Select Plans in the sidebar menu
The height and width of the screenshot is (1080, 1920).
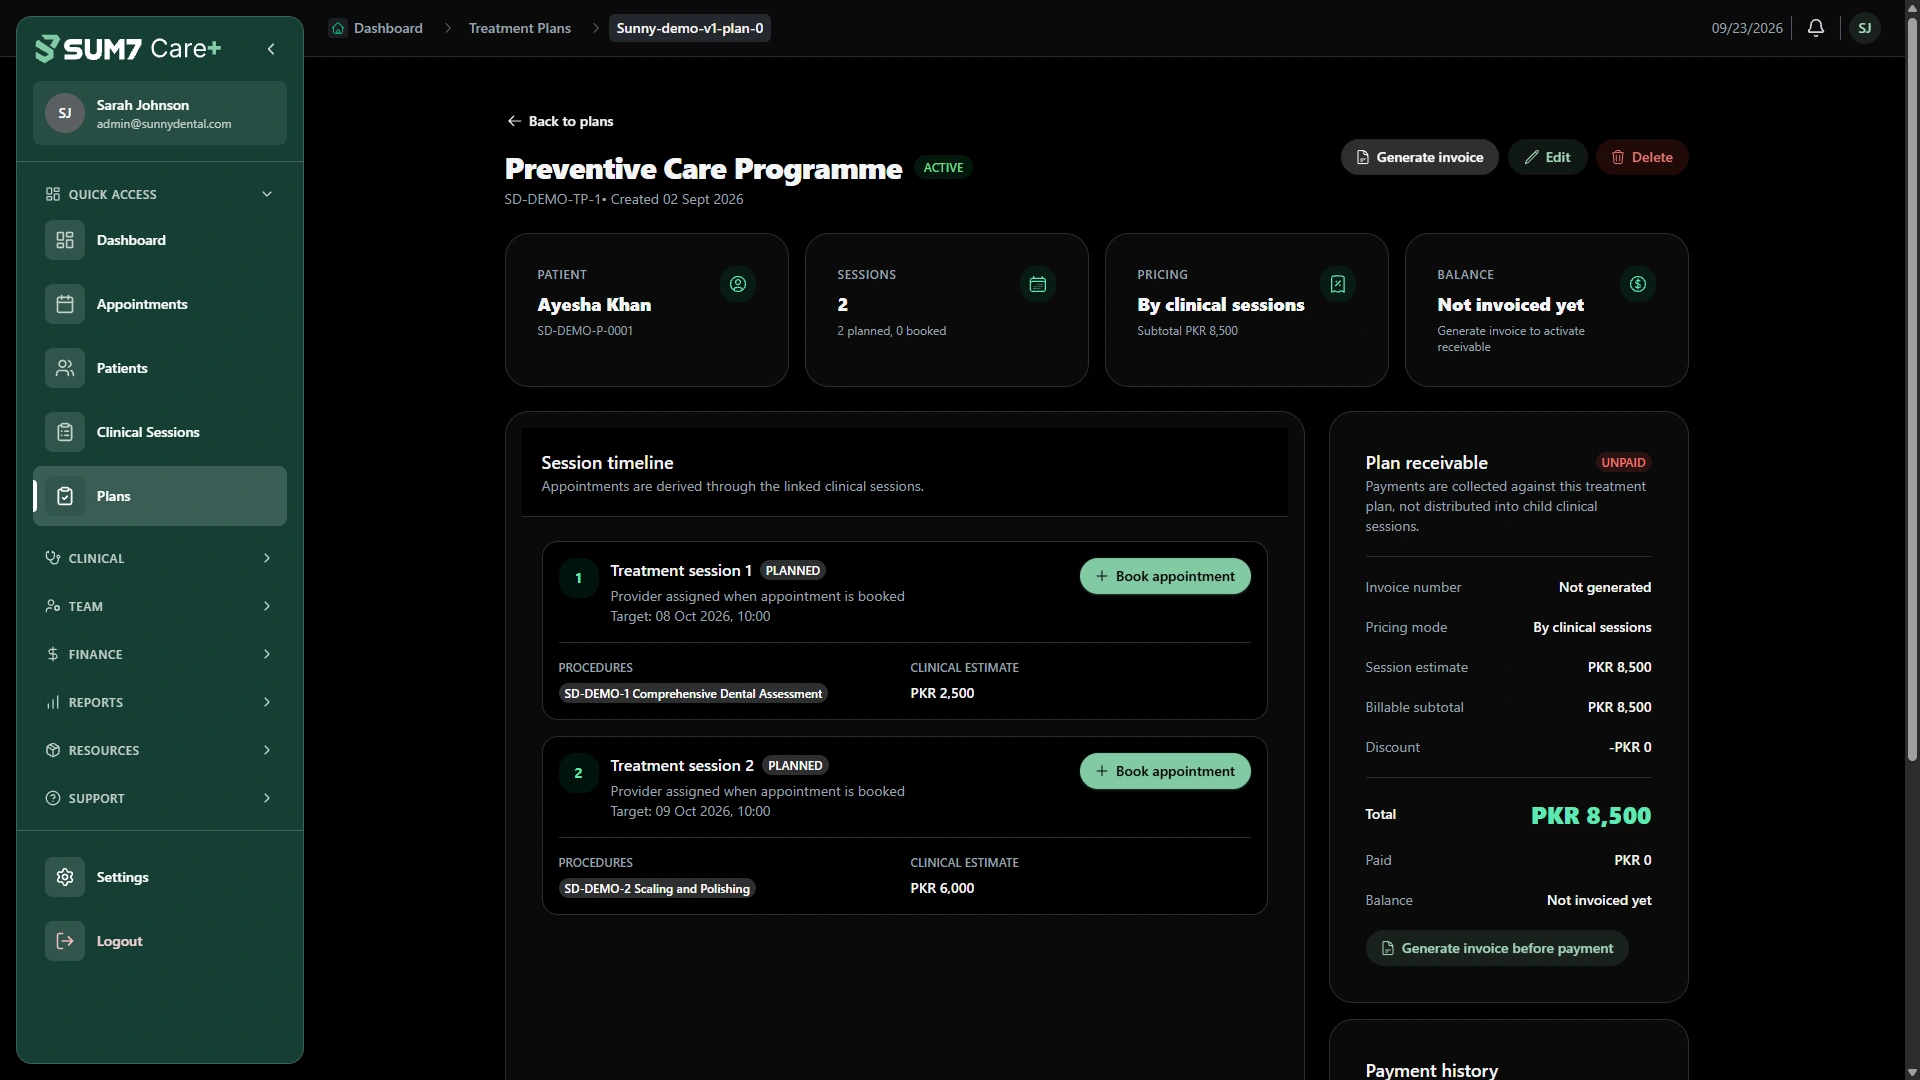(160, 496)
